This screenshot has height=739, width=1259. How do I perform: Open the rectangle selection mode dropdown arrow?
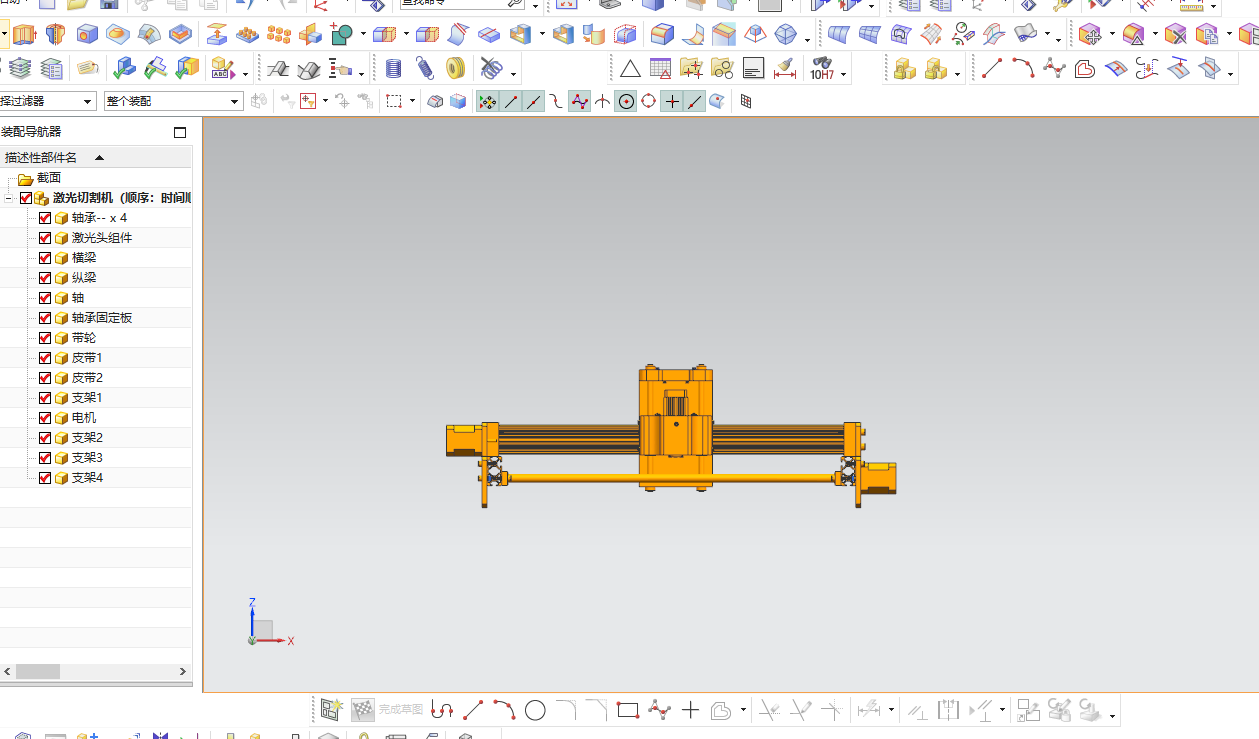(x=411, y=101)
